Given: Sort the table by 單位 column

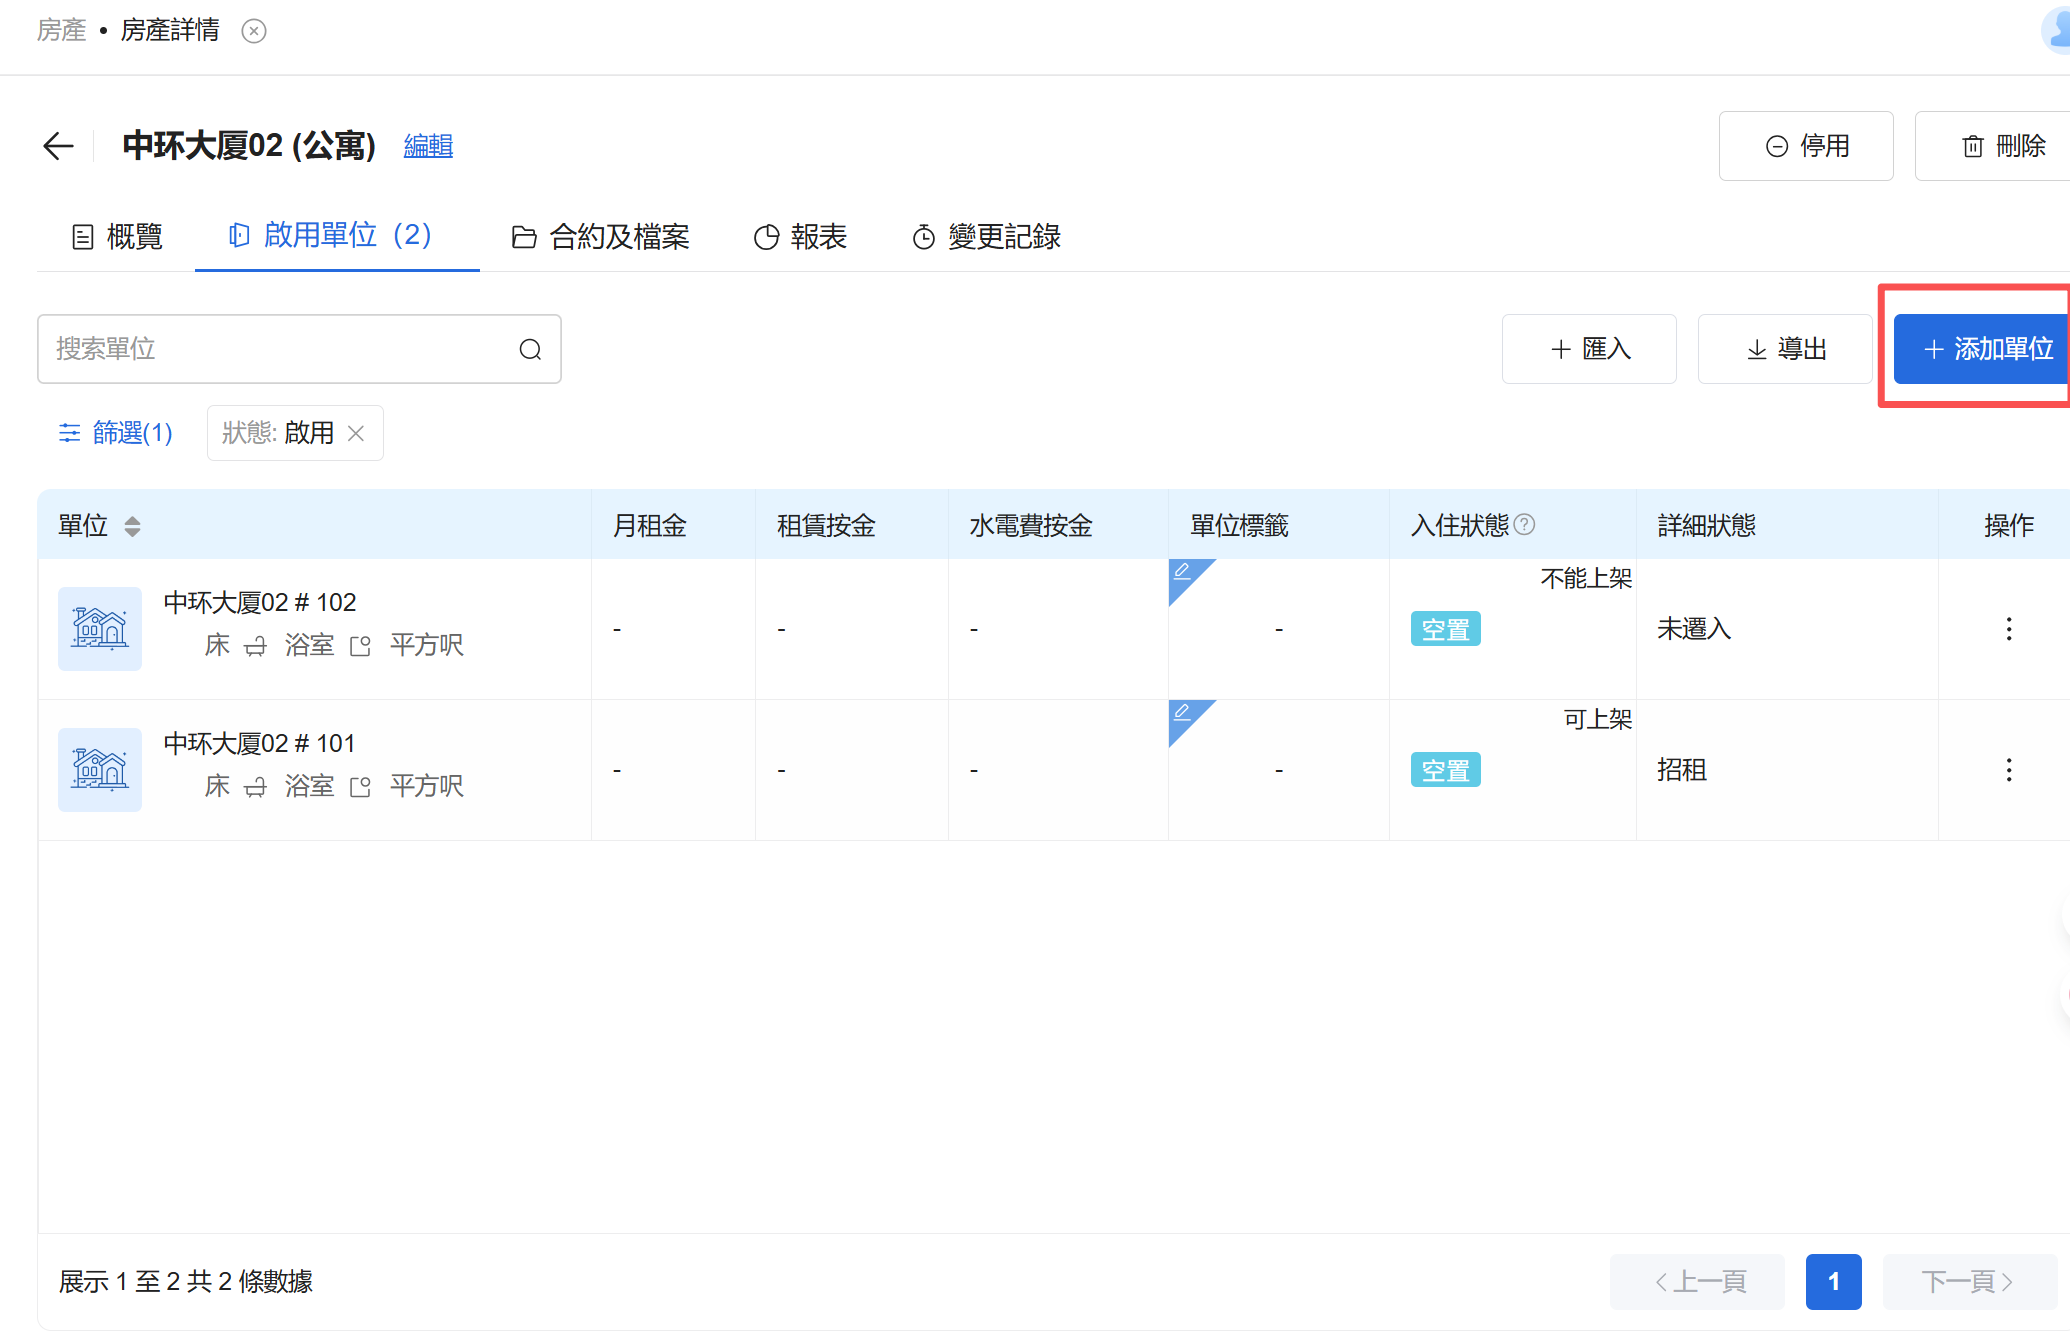Looking at the screenshot, I should point(132,526).
